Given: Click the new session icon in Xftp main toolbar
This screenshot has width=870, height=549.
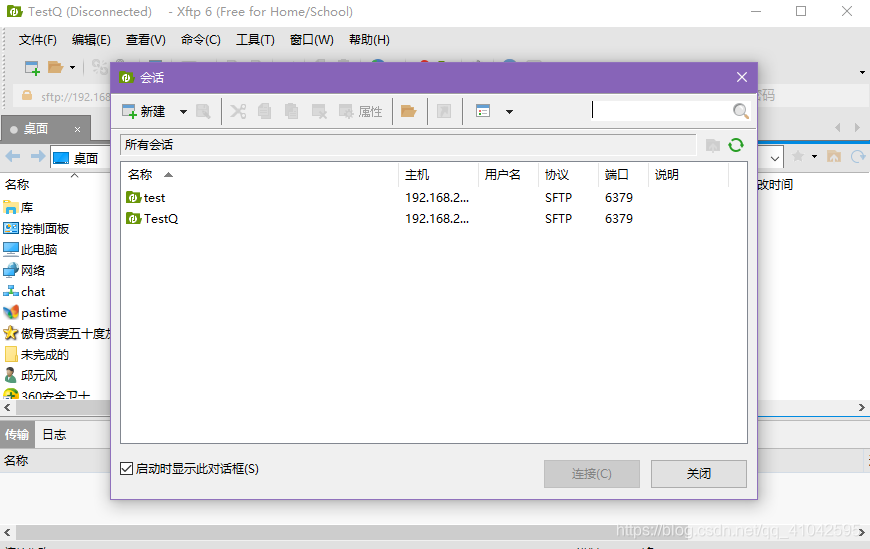Looking at the screenshot, I should point(32,68).
